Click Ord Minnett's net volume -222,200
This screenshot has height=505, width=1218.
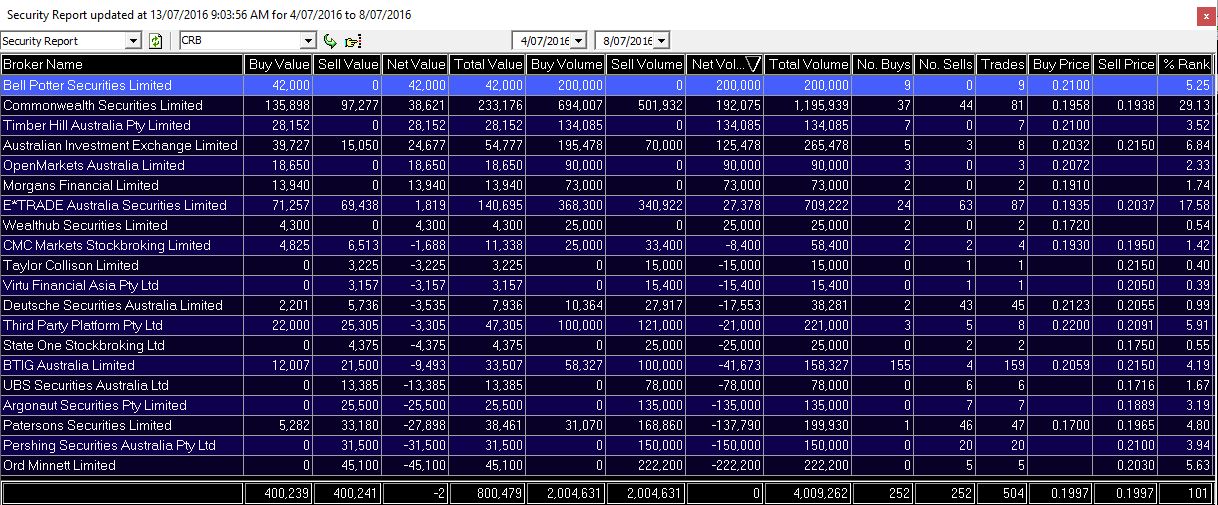tap(737, 466)
